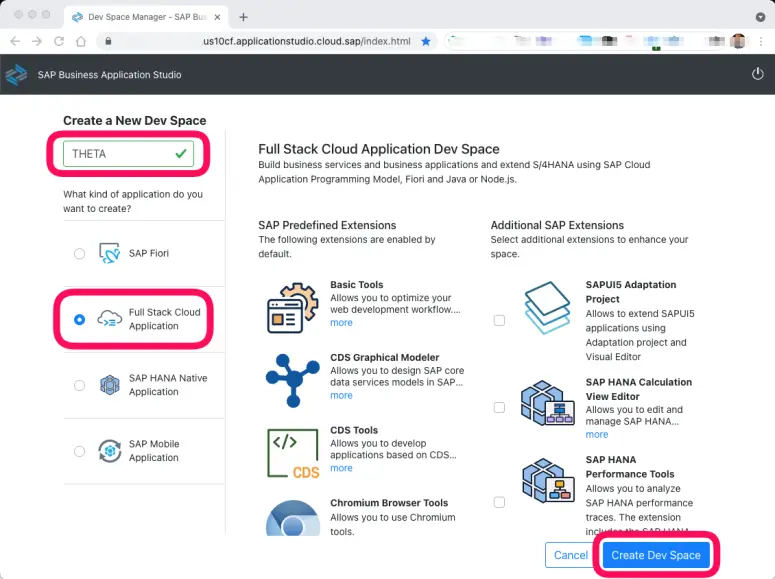Open the tab search dropdown arrow
The image size is (775, 579).
pyautogui.click(x=760, y=17)
